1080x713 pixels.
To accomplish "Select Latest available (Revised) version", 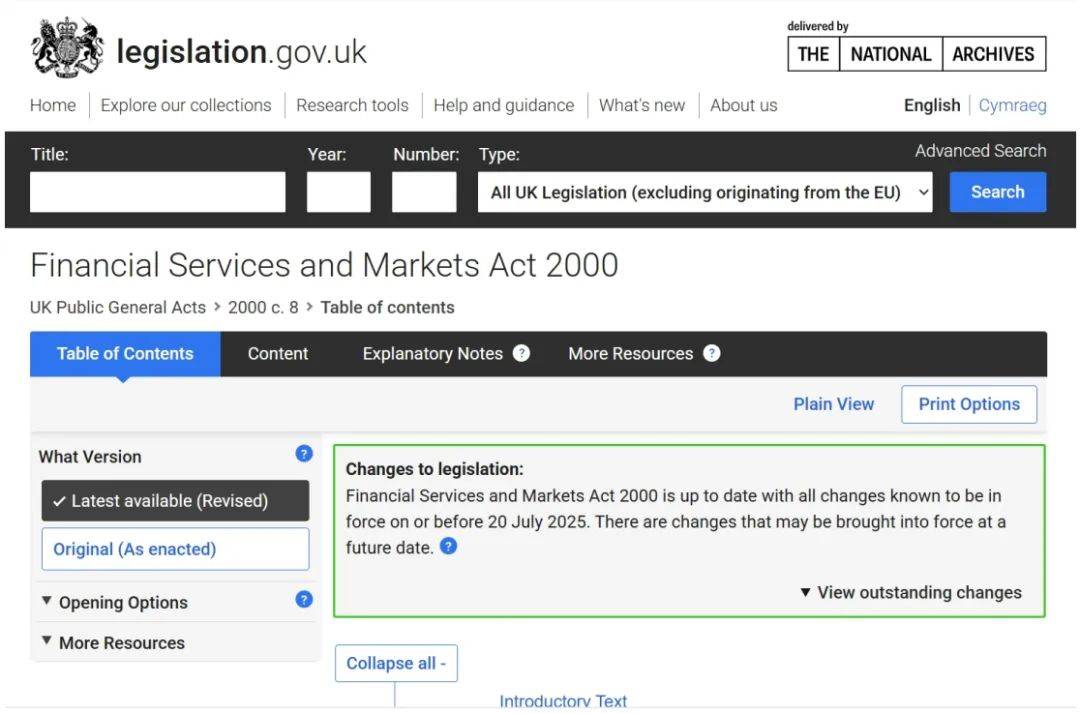I will pos(176,501).
